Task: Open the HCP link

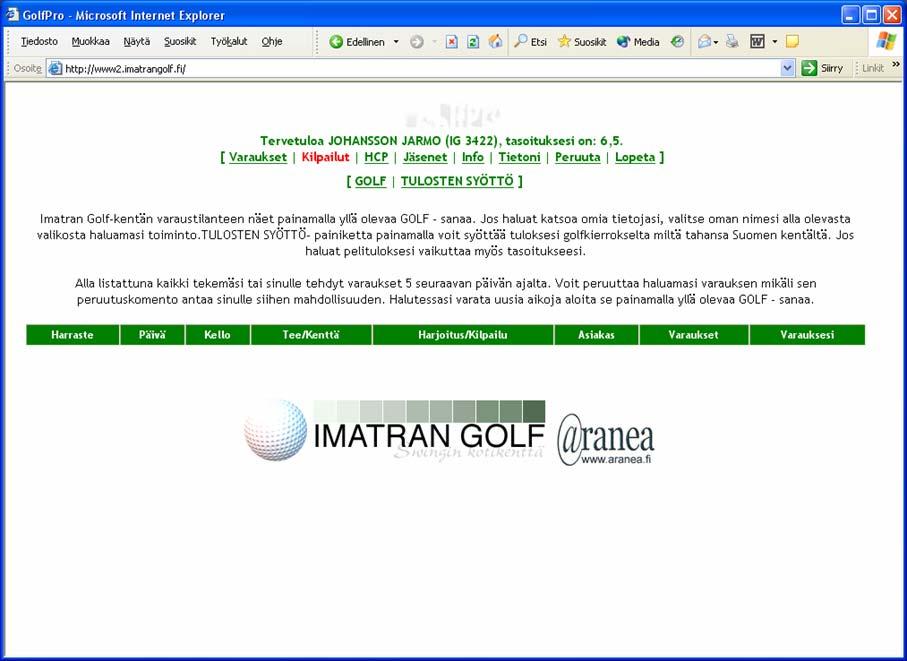Action: [x=376, y=157]
